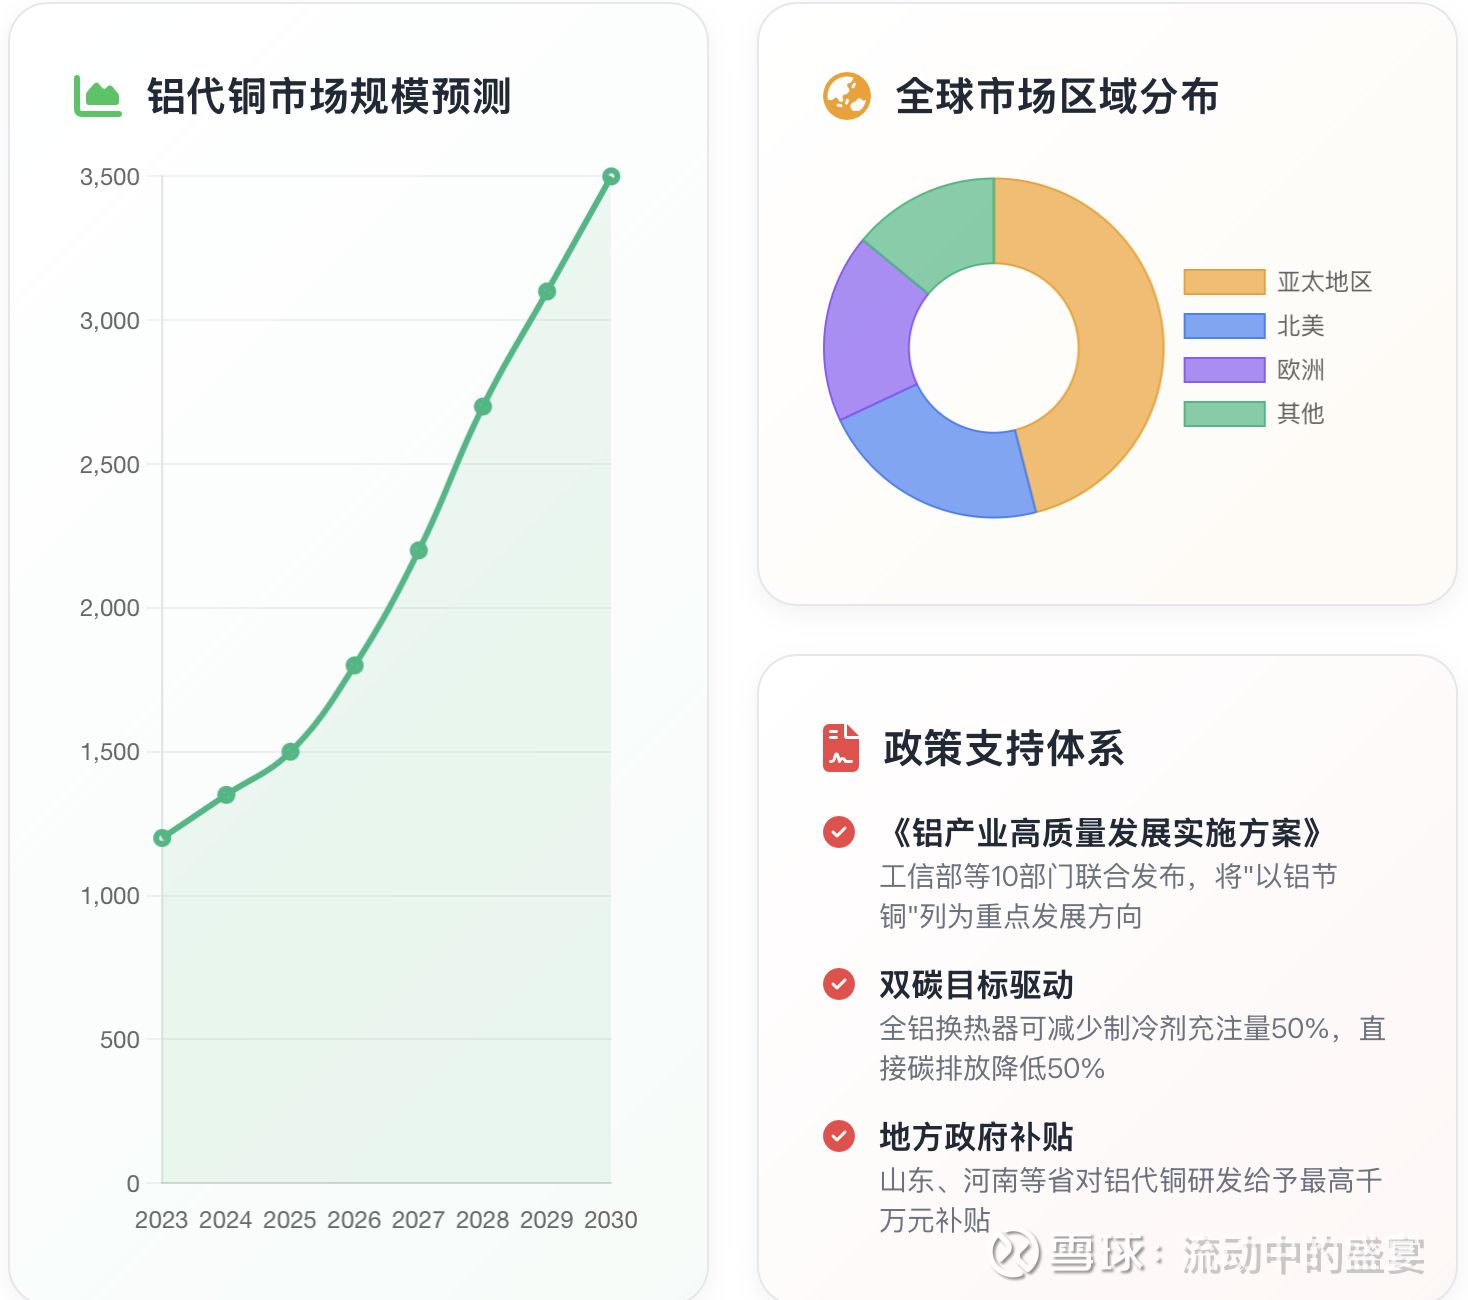Click the green 其他 legend swatch
This screenshot has width=1468, height=1300.
1225,414
